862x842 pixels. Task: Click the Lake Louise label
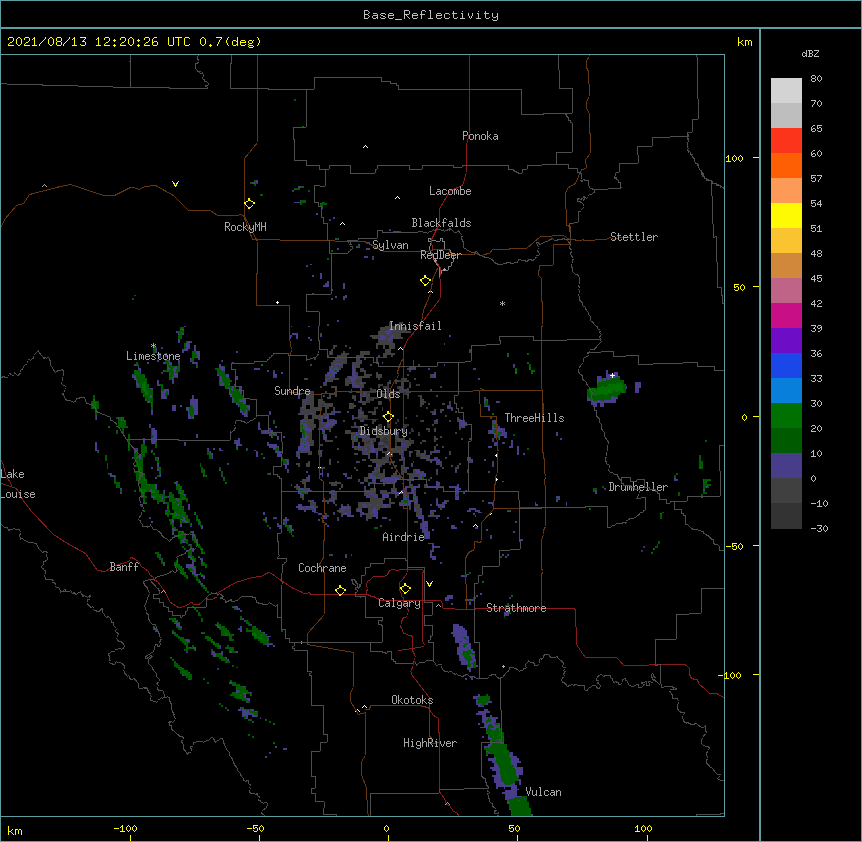pyautogui.click(x=18, y=484)
